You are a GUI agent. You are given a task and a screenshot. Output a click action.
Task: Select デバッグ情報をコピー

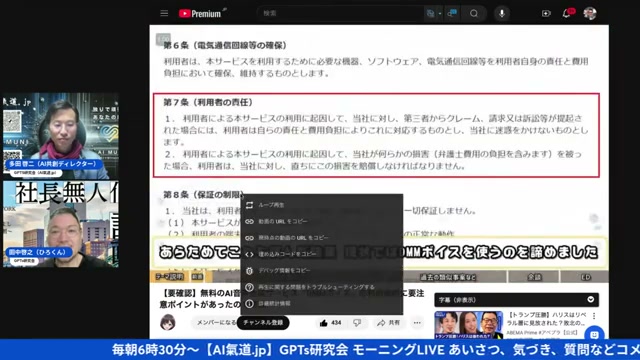coord(322,271)
